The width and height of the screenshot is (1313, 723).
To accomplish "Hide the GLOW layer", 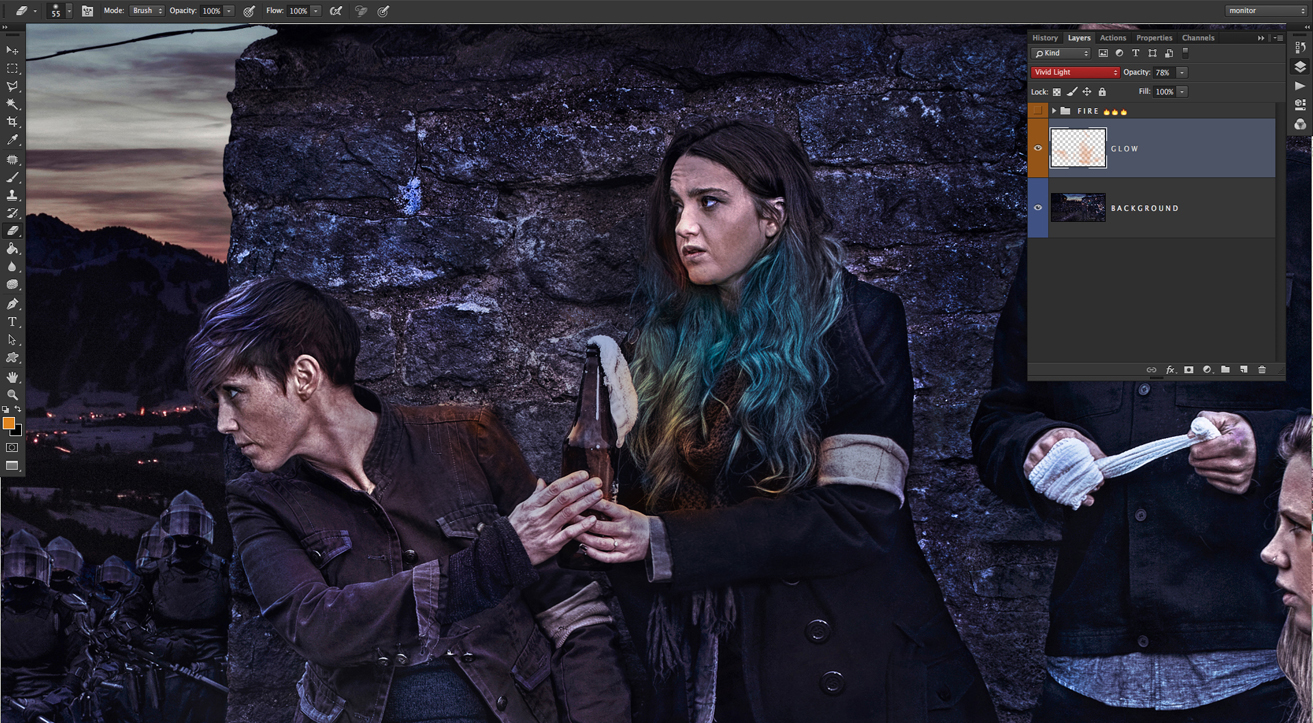I will click(x=1038, y=148).
